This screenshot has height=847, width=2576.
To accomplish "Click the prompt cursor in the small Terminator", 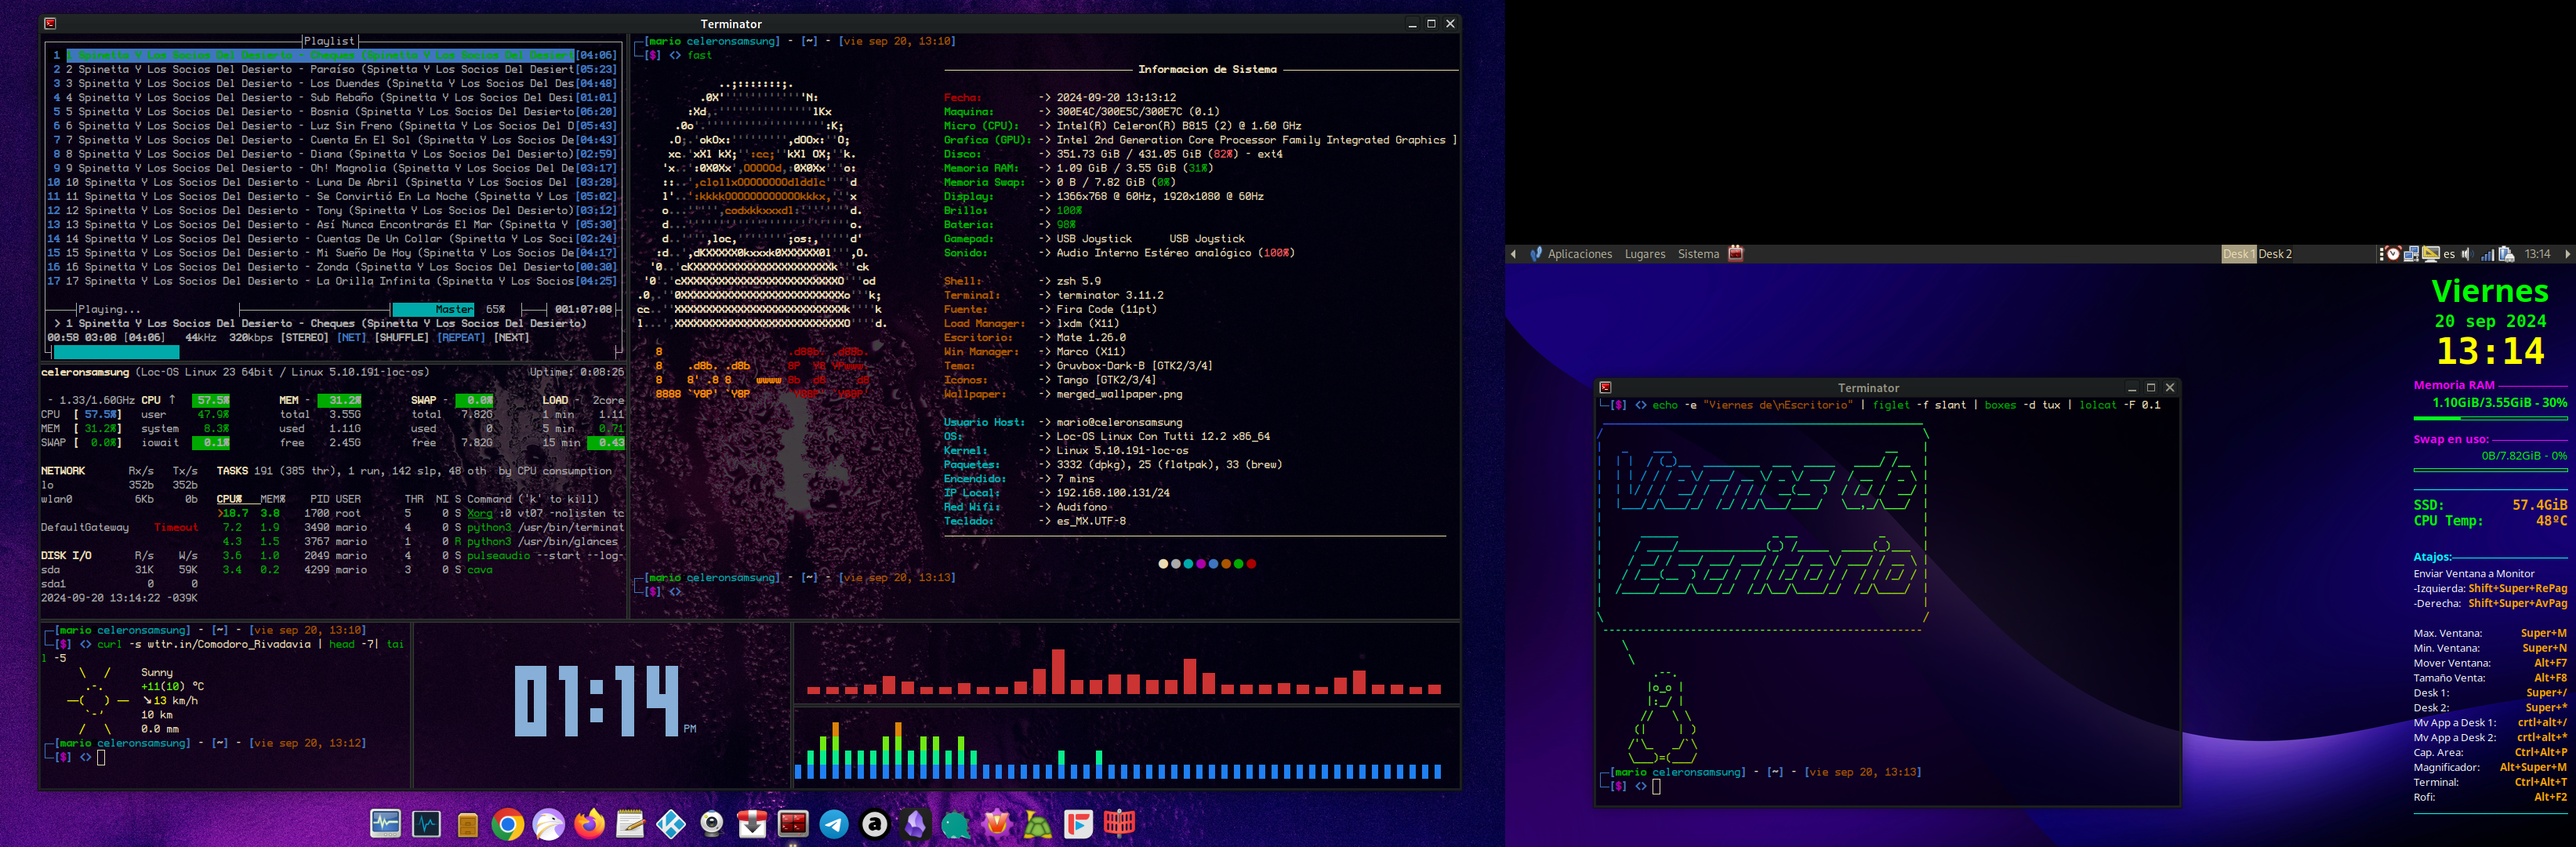I will click(1656, 787).
